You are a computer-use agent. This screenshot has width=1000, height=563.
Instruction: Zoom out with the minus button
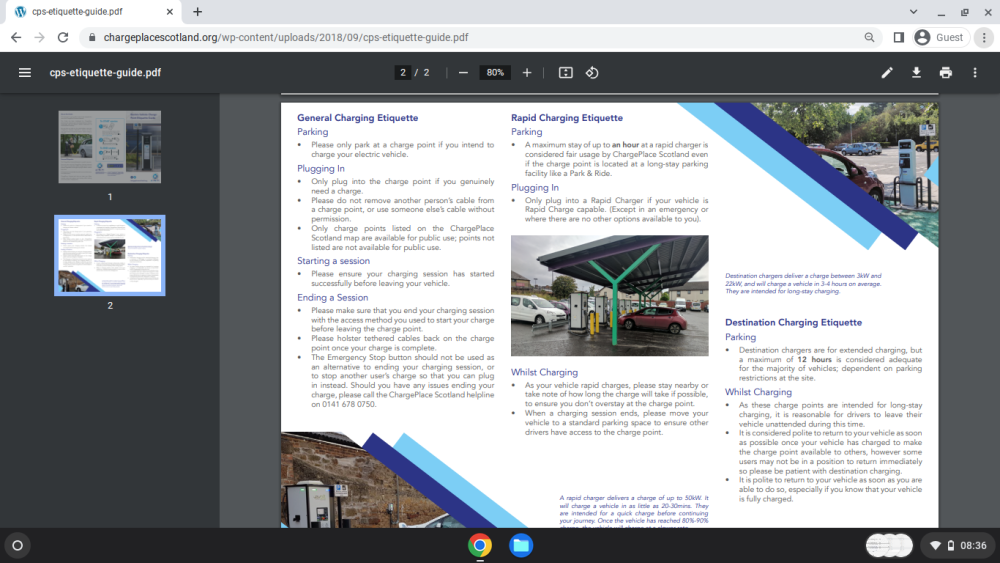pos(463,73)
